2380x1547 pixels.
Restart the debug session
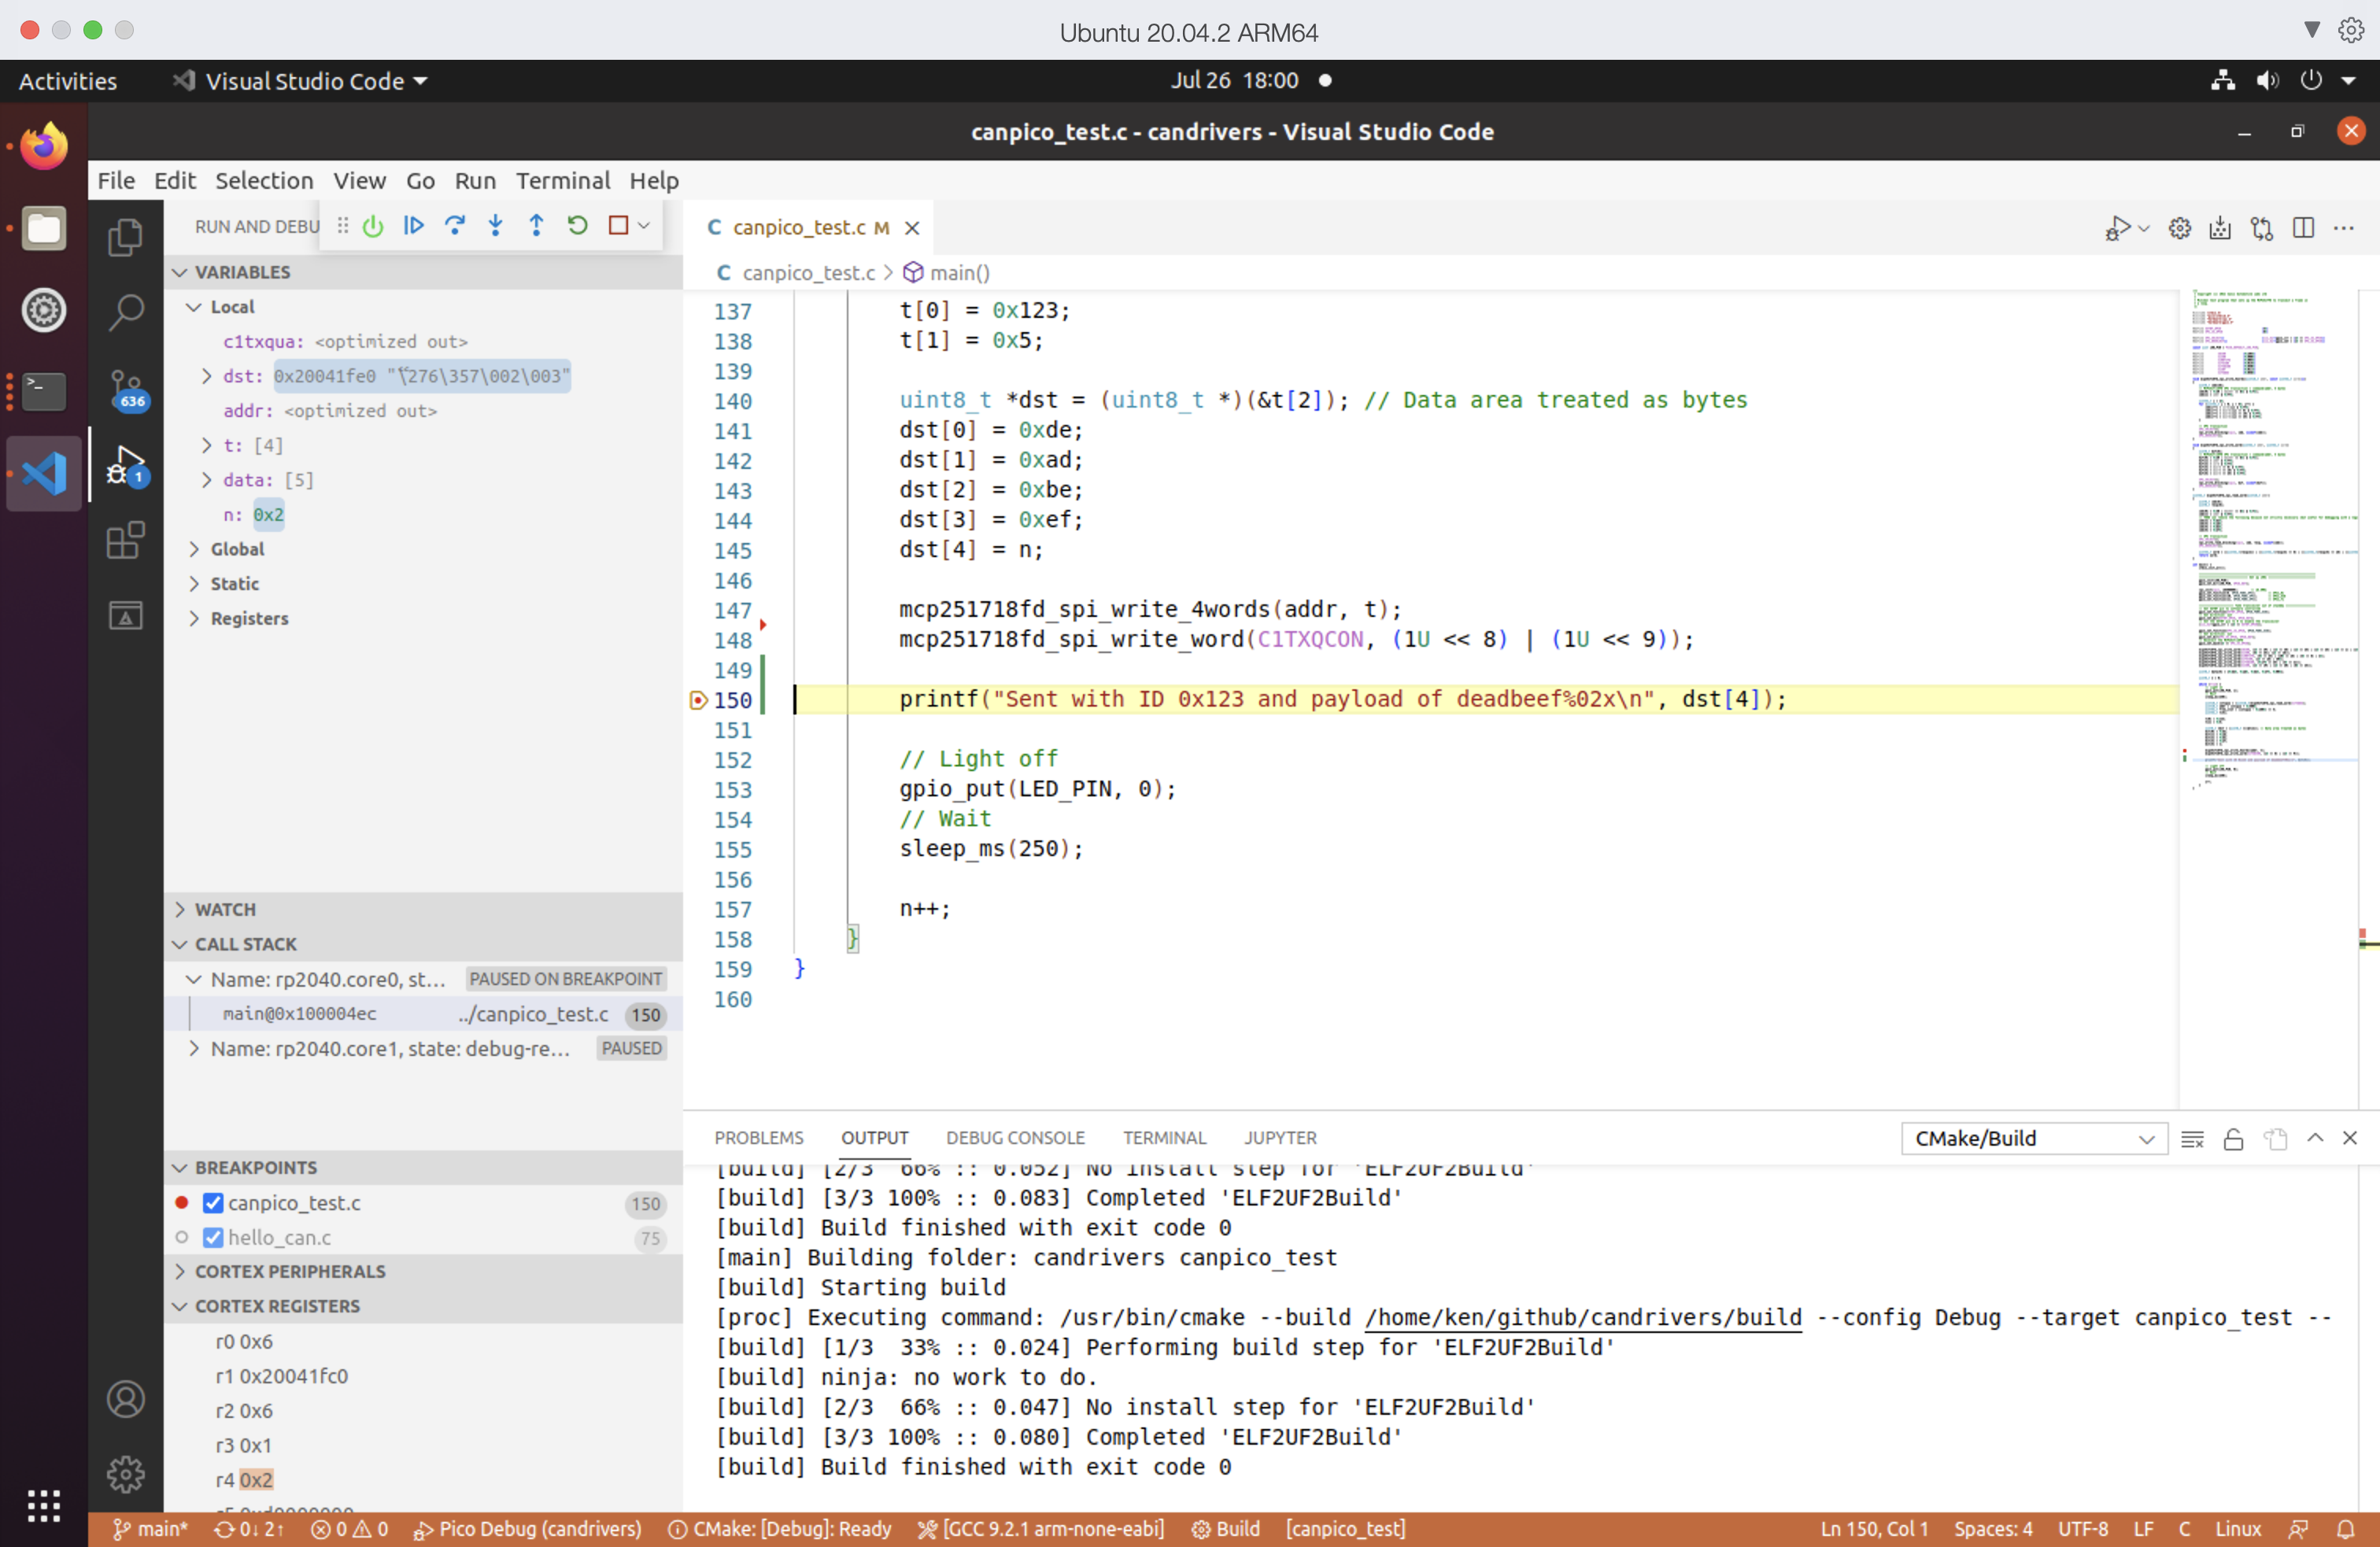pos(577,226)
